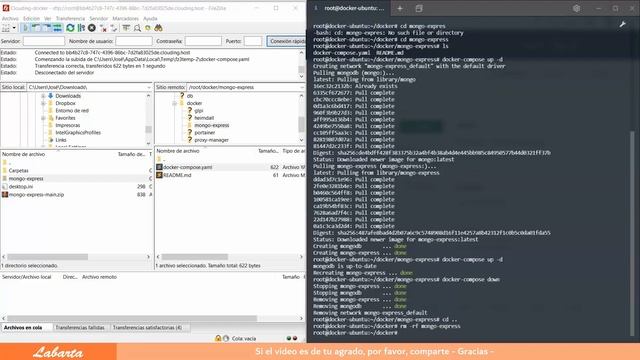The image size is (640, 360).
Task: Select Impresoras in local tree
Action: tap(68, 125)
